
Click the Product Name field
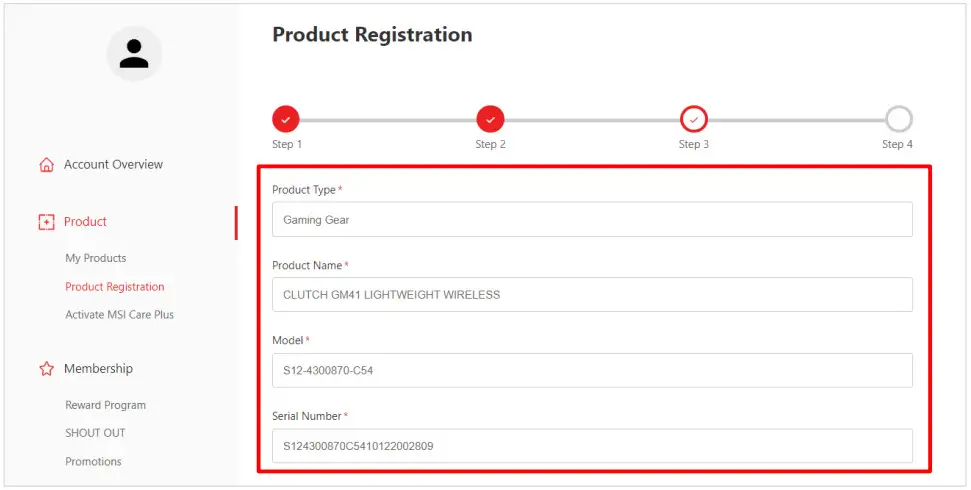coord(592,295)
